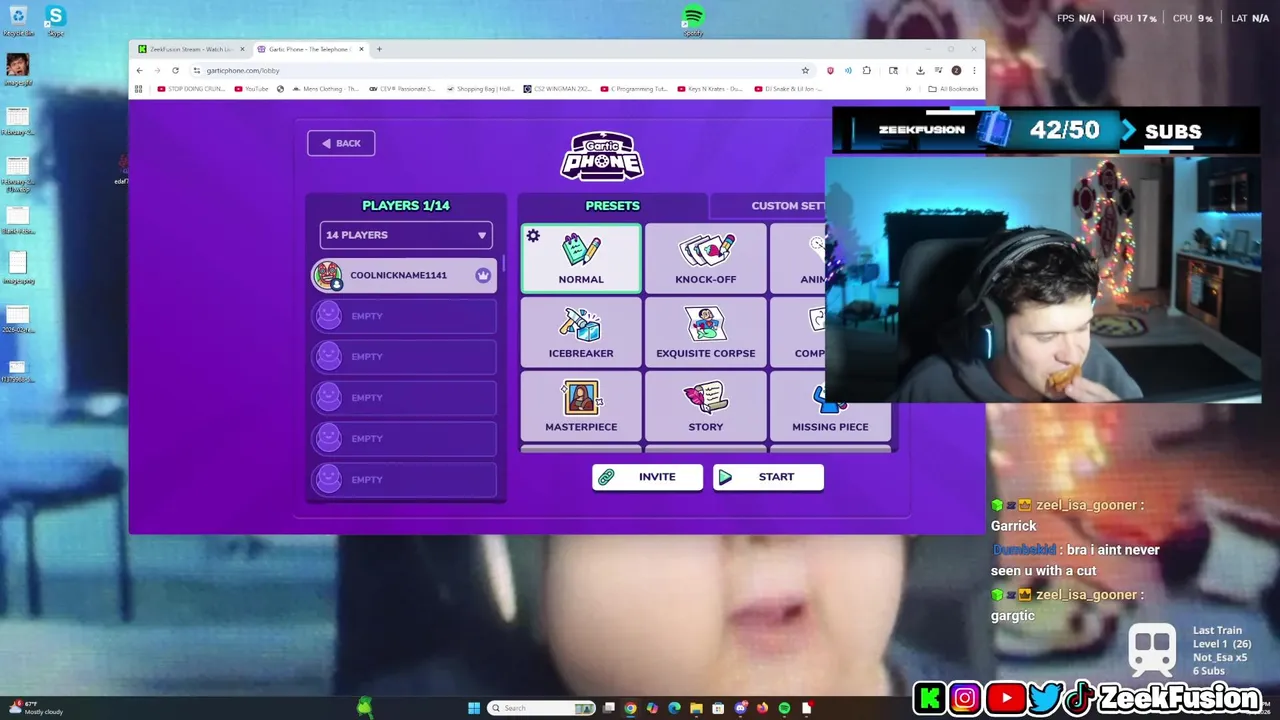
Task: Open the CS2 WINGMAN bookmark
Action: 558,89
